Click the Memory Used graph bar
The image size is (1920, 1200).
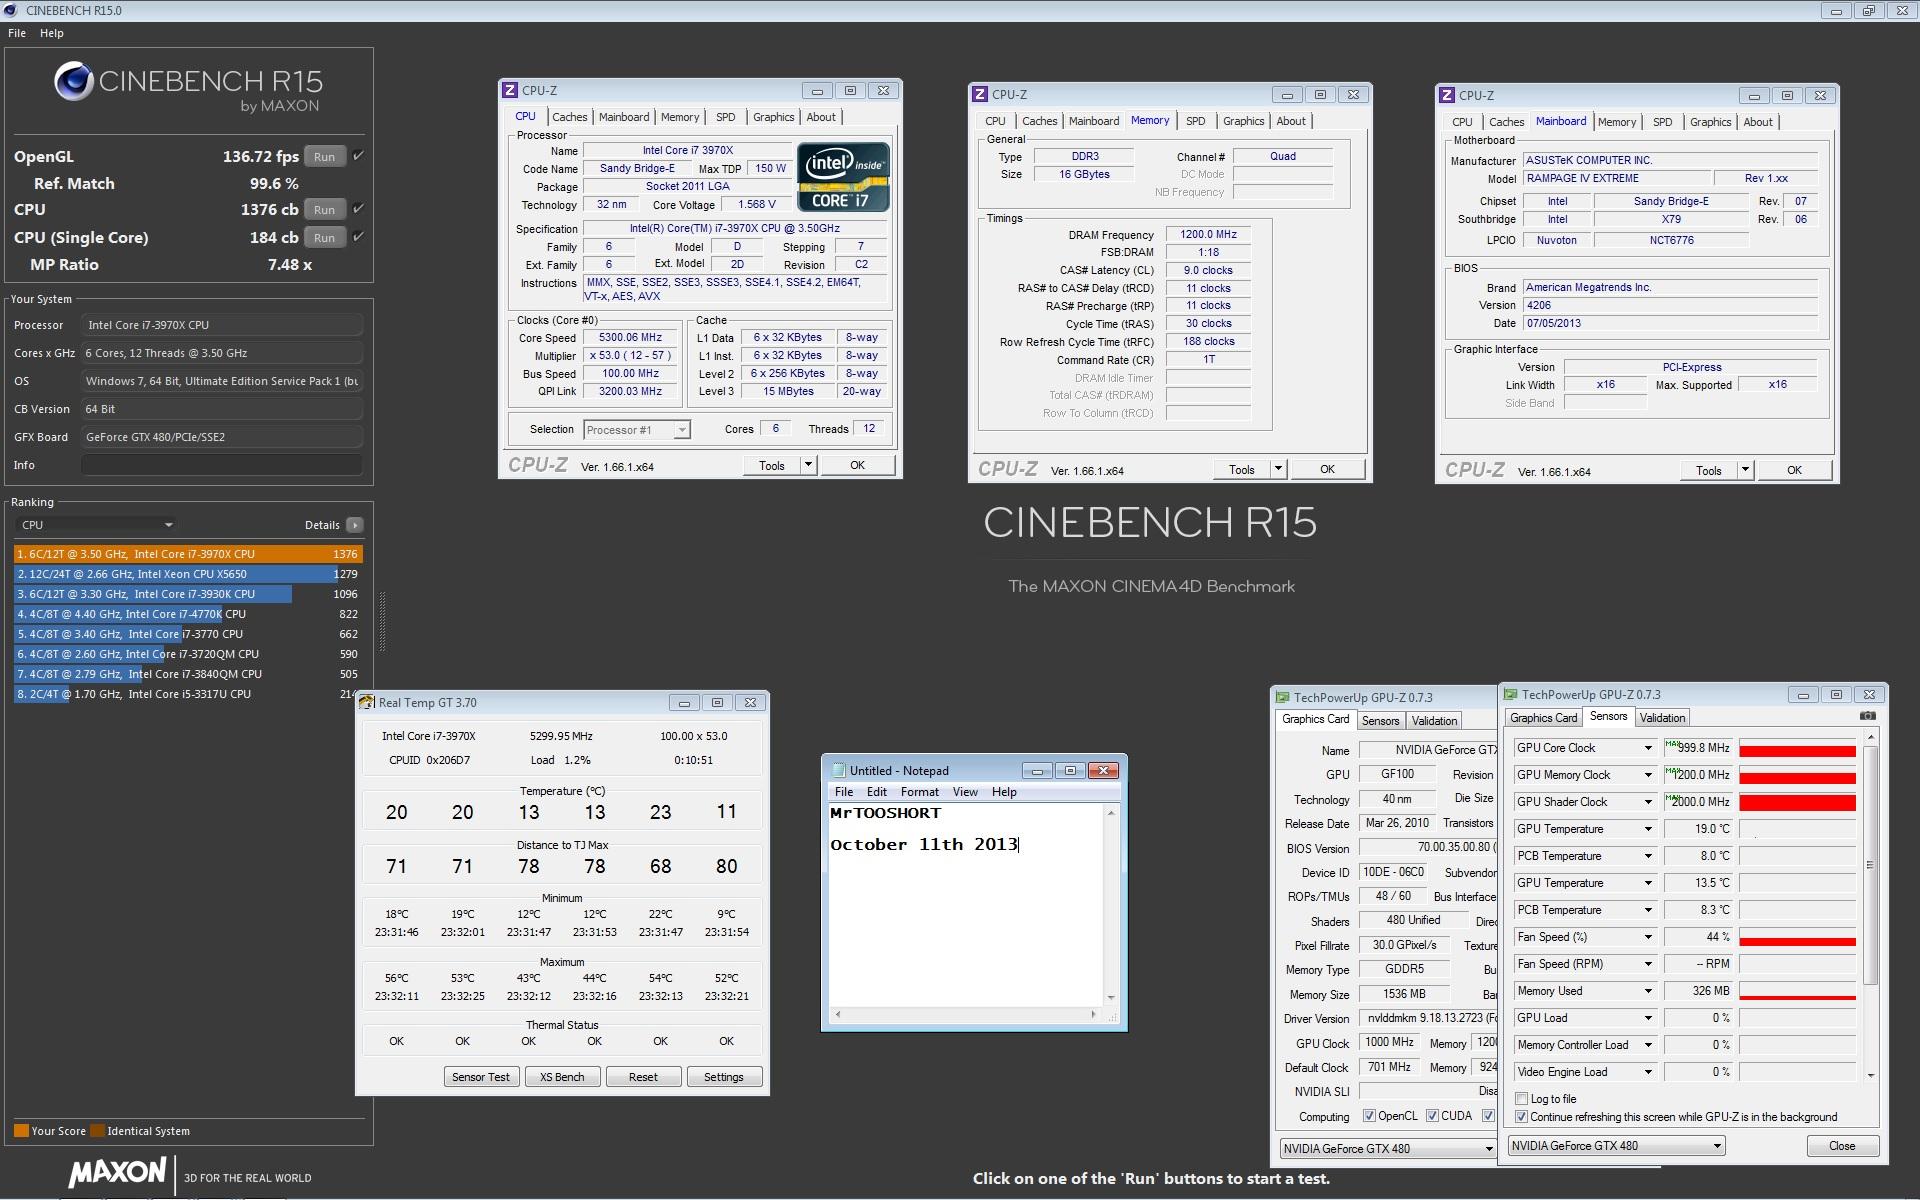[1797, 996]
